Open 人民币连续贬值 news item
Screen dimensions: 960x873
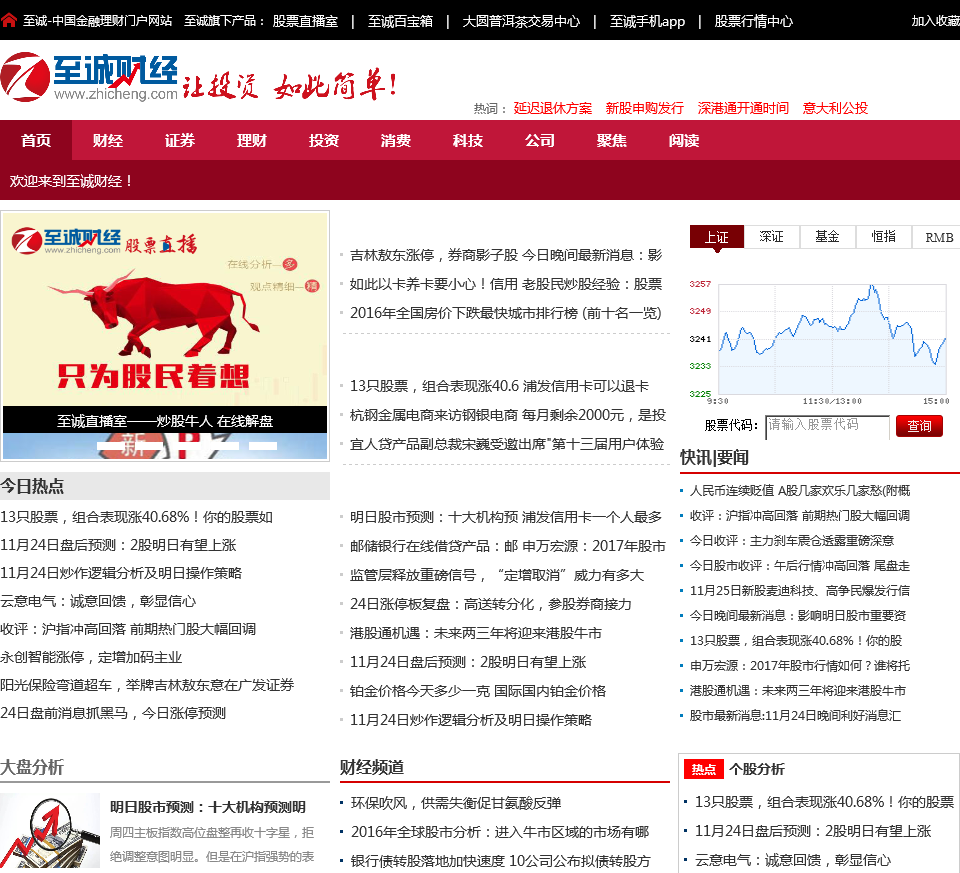800,490
